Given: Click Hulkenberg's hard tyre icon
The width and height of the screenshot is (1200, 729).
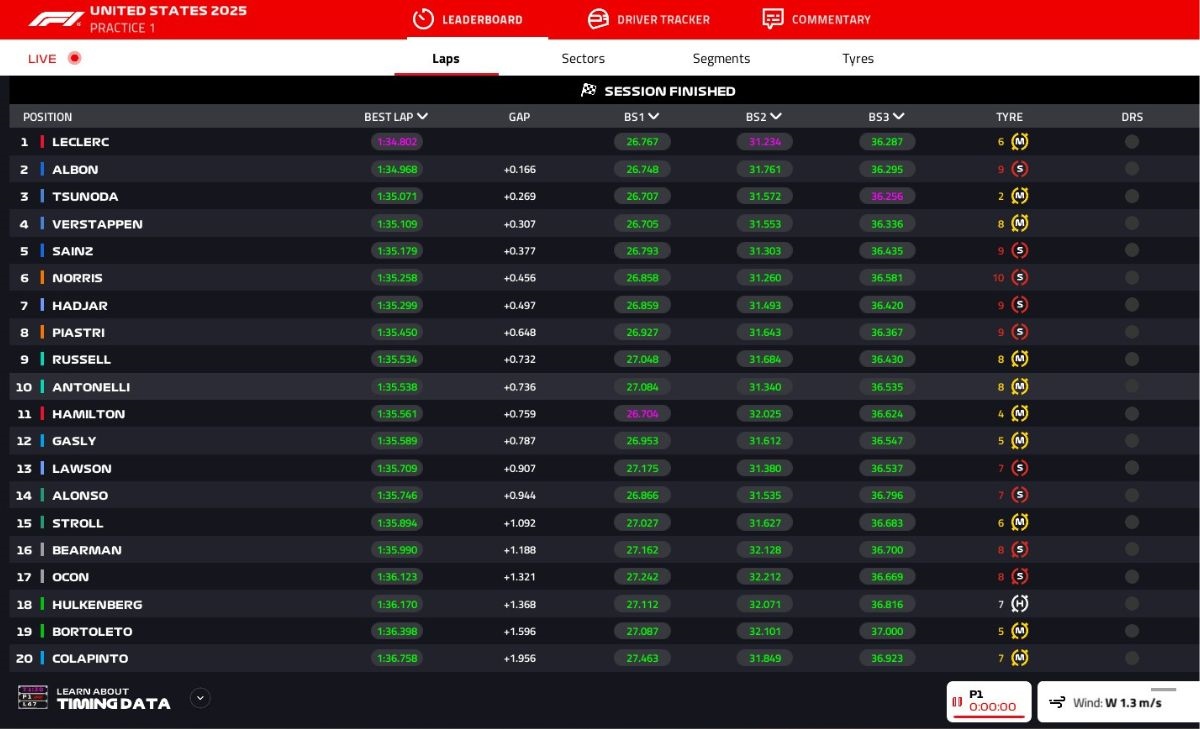Looking at the screenshot, I should click(1019, 604).
